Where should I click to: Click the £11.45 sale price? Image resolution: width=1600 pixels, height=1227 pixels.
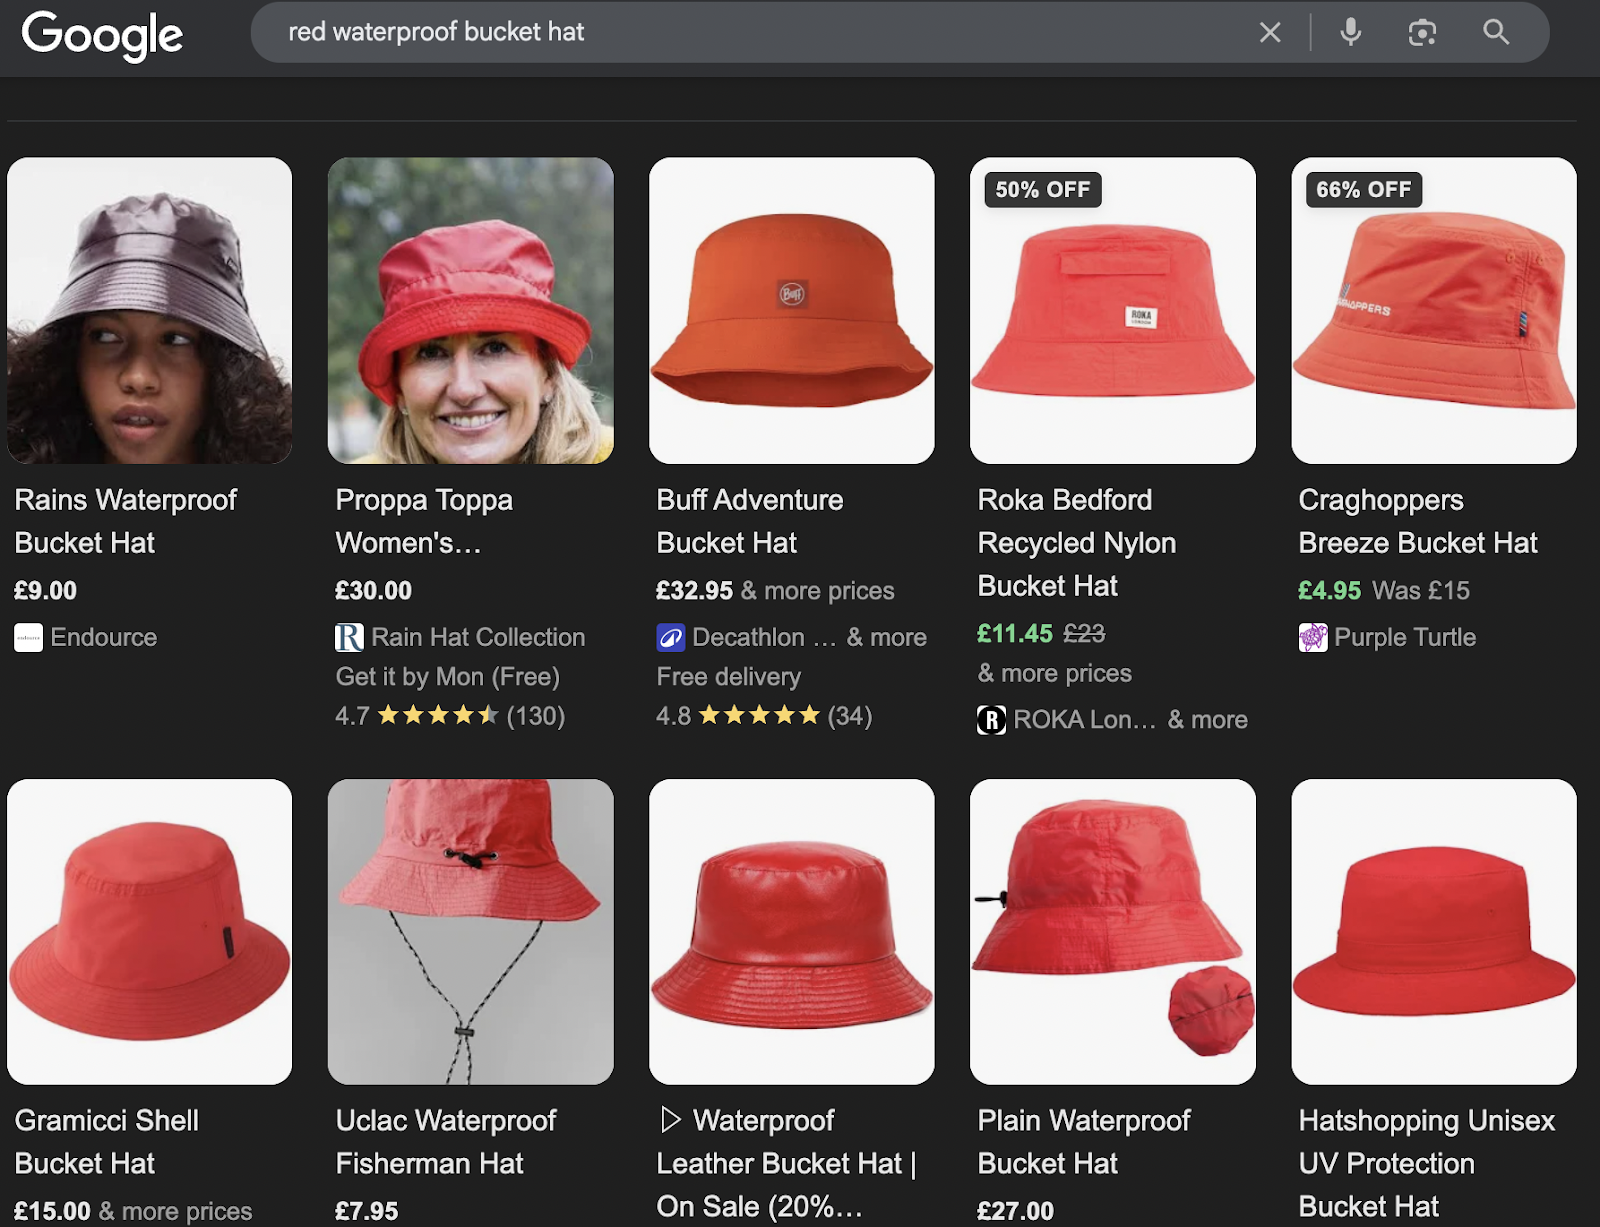pos(1015,634)
